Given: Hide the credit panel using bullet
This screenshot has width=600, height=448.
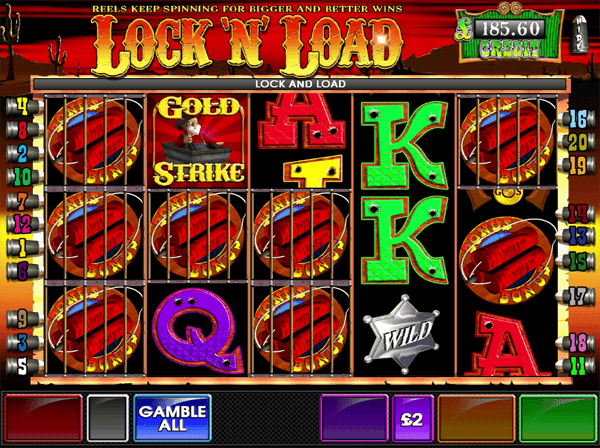Looking at the screenshot, I should click(x=580, y=34).
